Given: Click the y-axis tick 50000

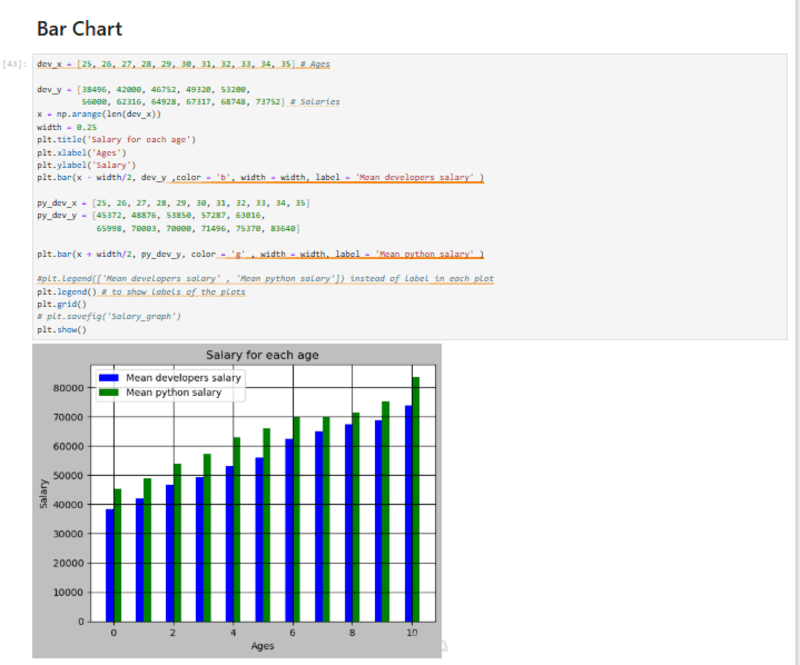Looking at the screenshot, I should click(68, 476).
